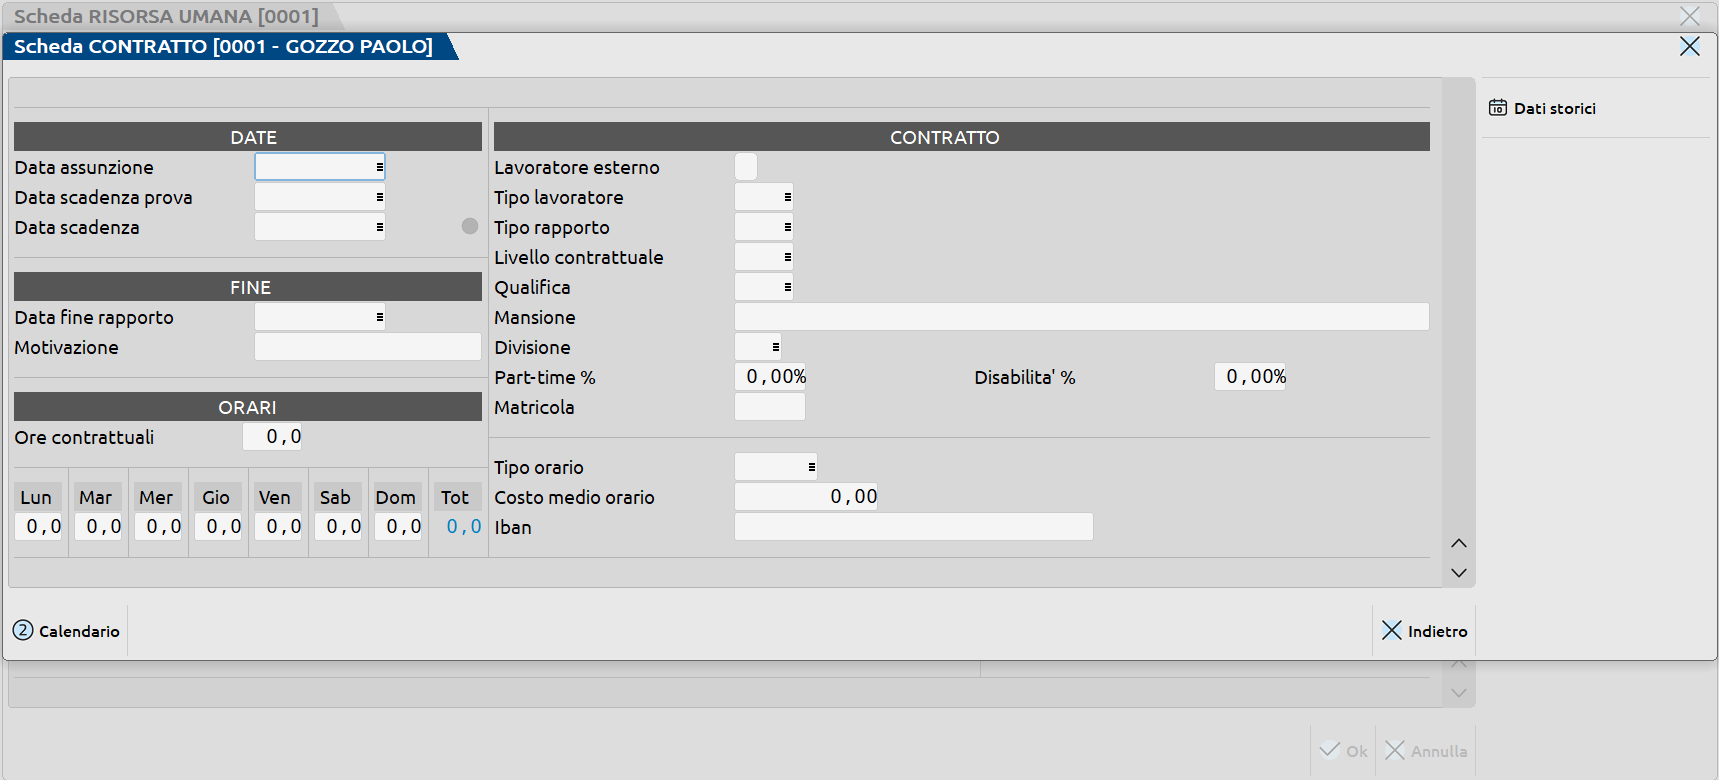
Task: Open Dati storici calendar icon
Action: 1497,108
